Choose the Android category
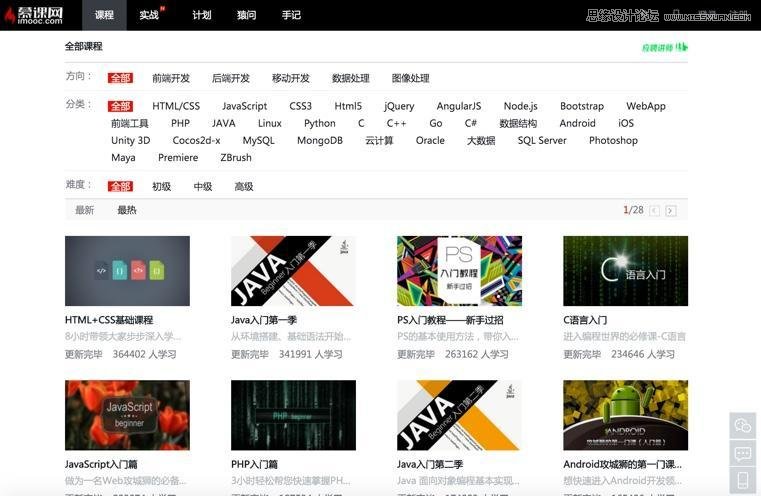 coord(578,123)
